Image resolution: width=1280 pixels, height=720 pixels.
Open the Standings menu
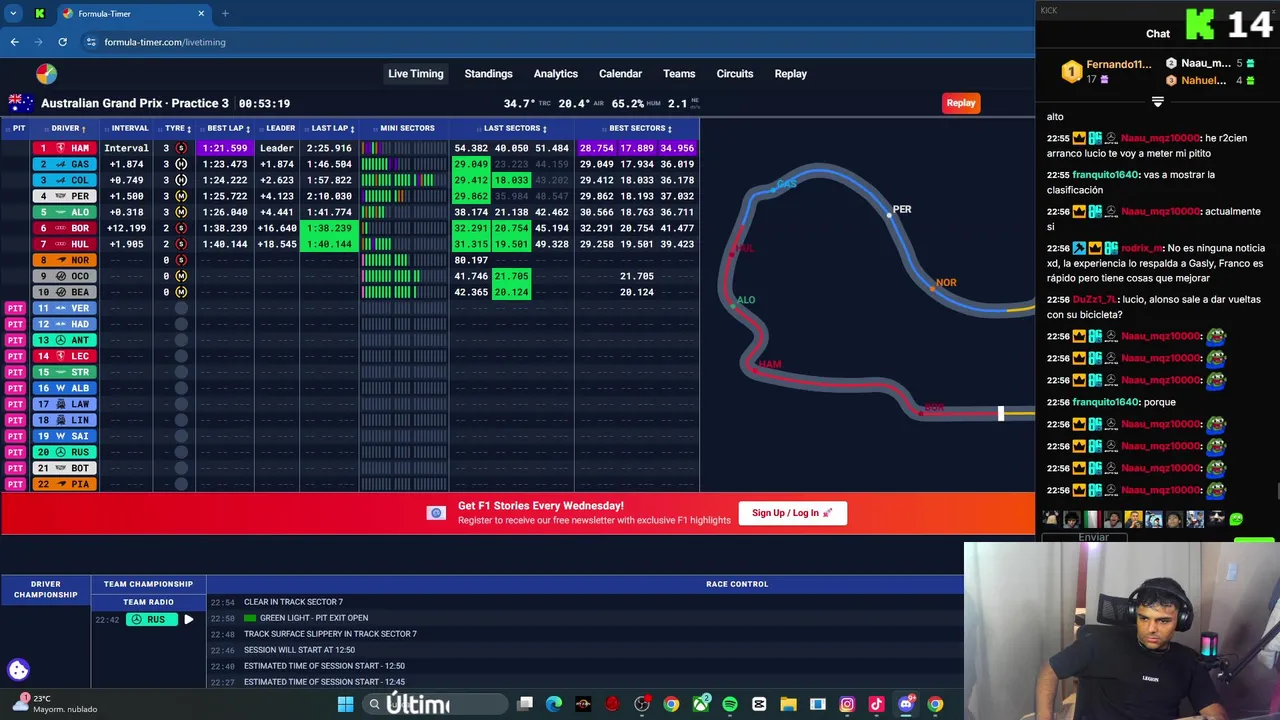(488, 74)
